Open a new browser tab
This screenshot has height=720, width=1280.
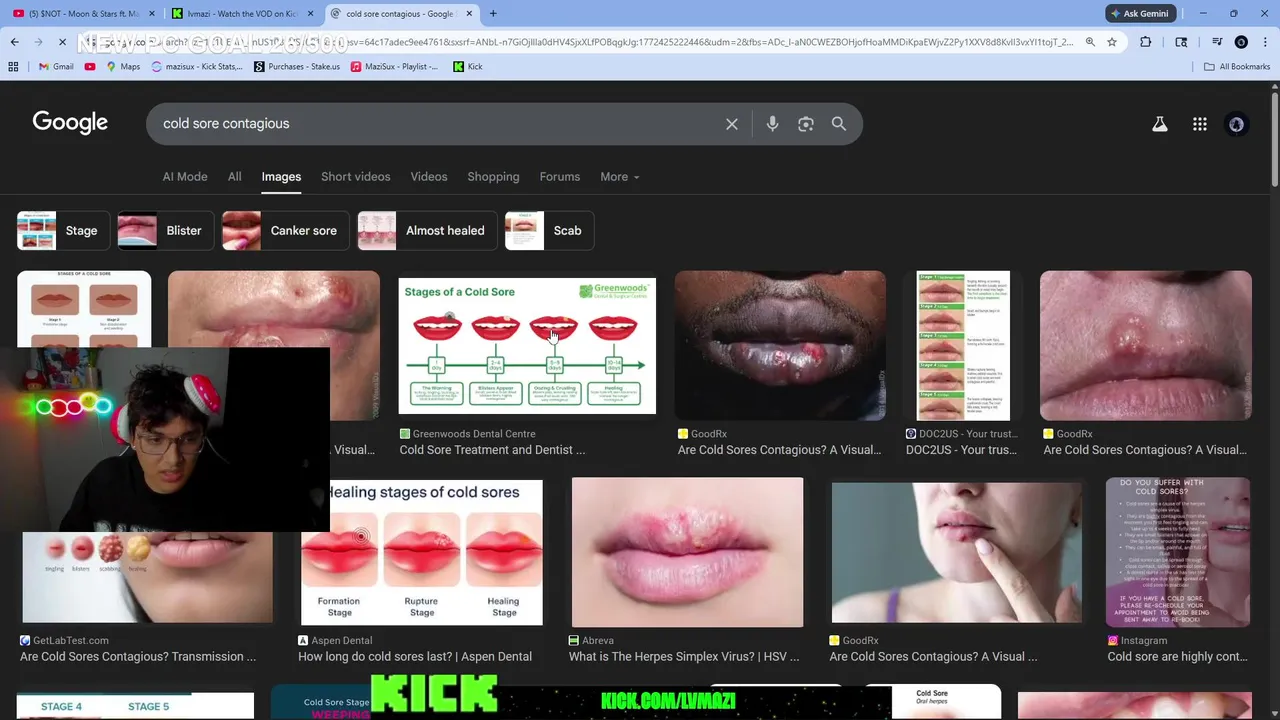point(493,13)
